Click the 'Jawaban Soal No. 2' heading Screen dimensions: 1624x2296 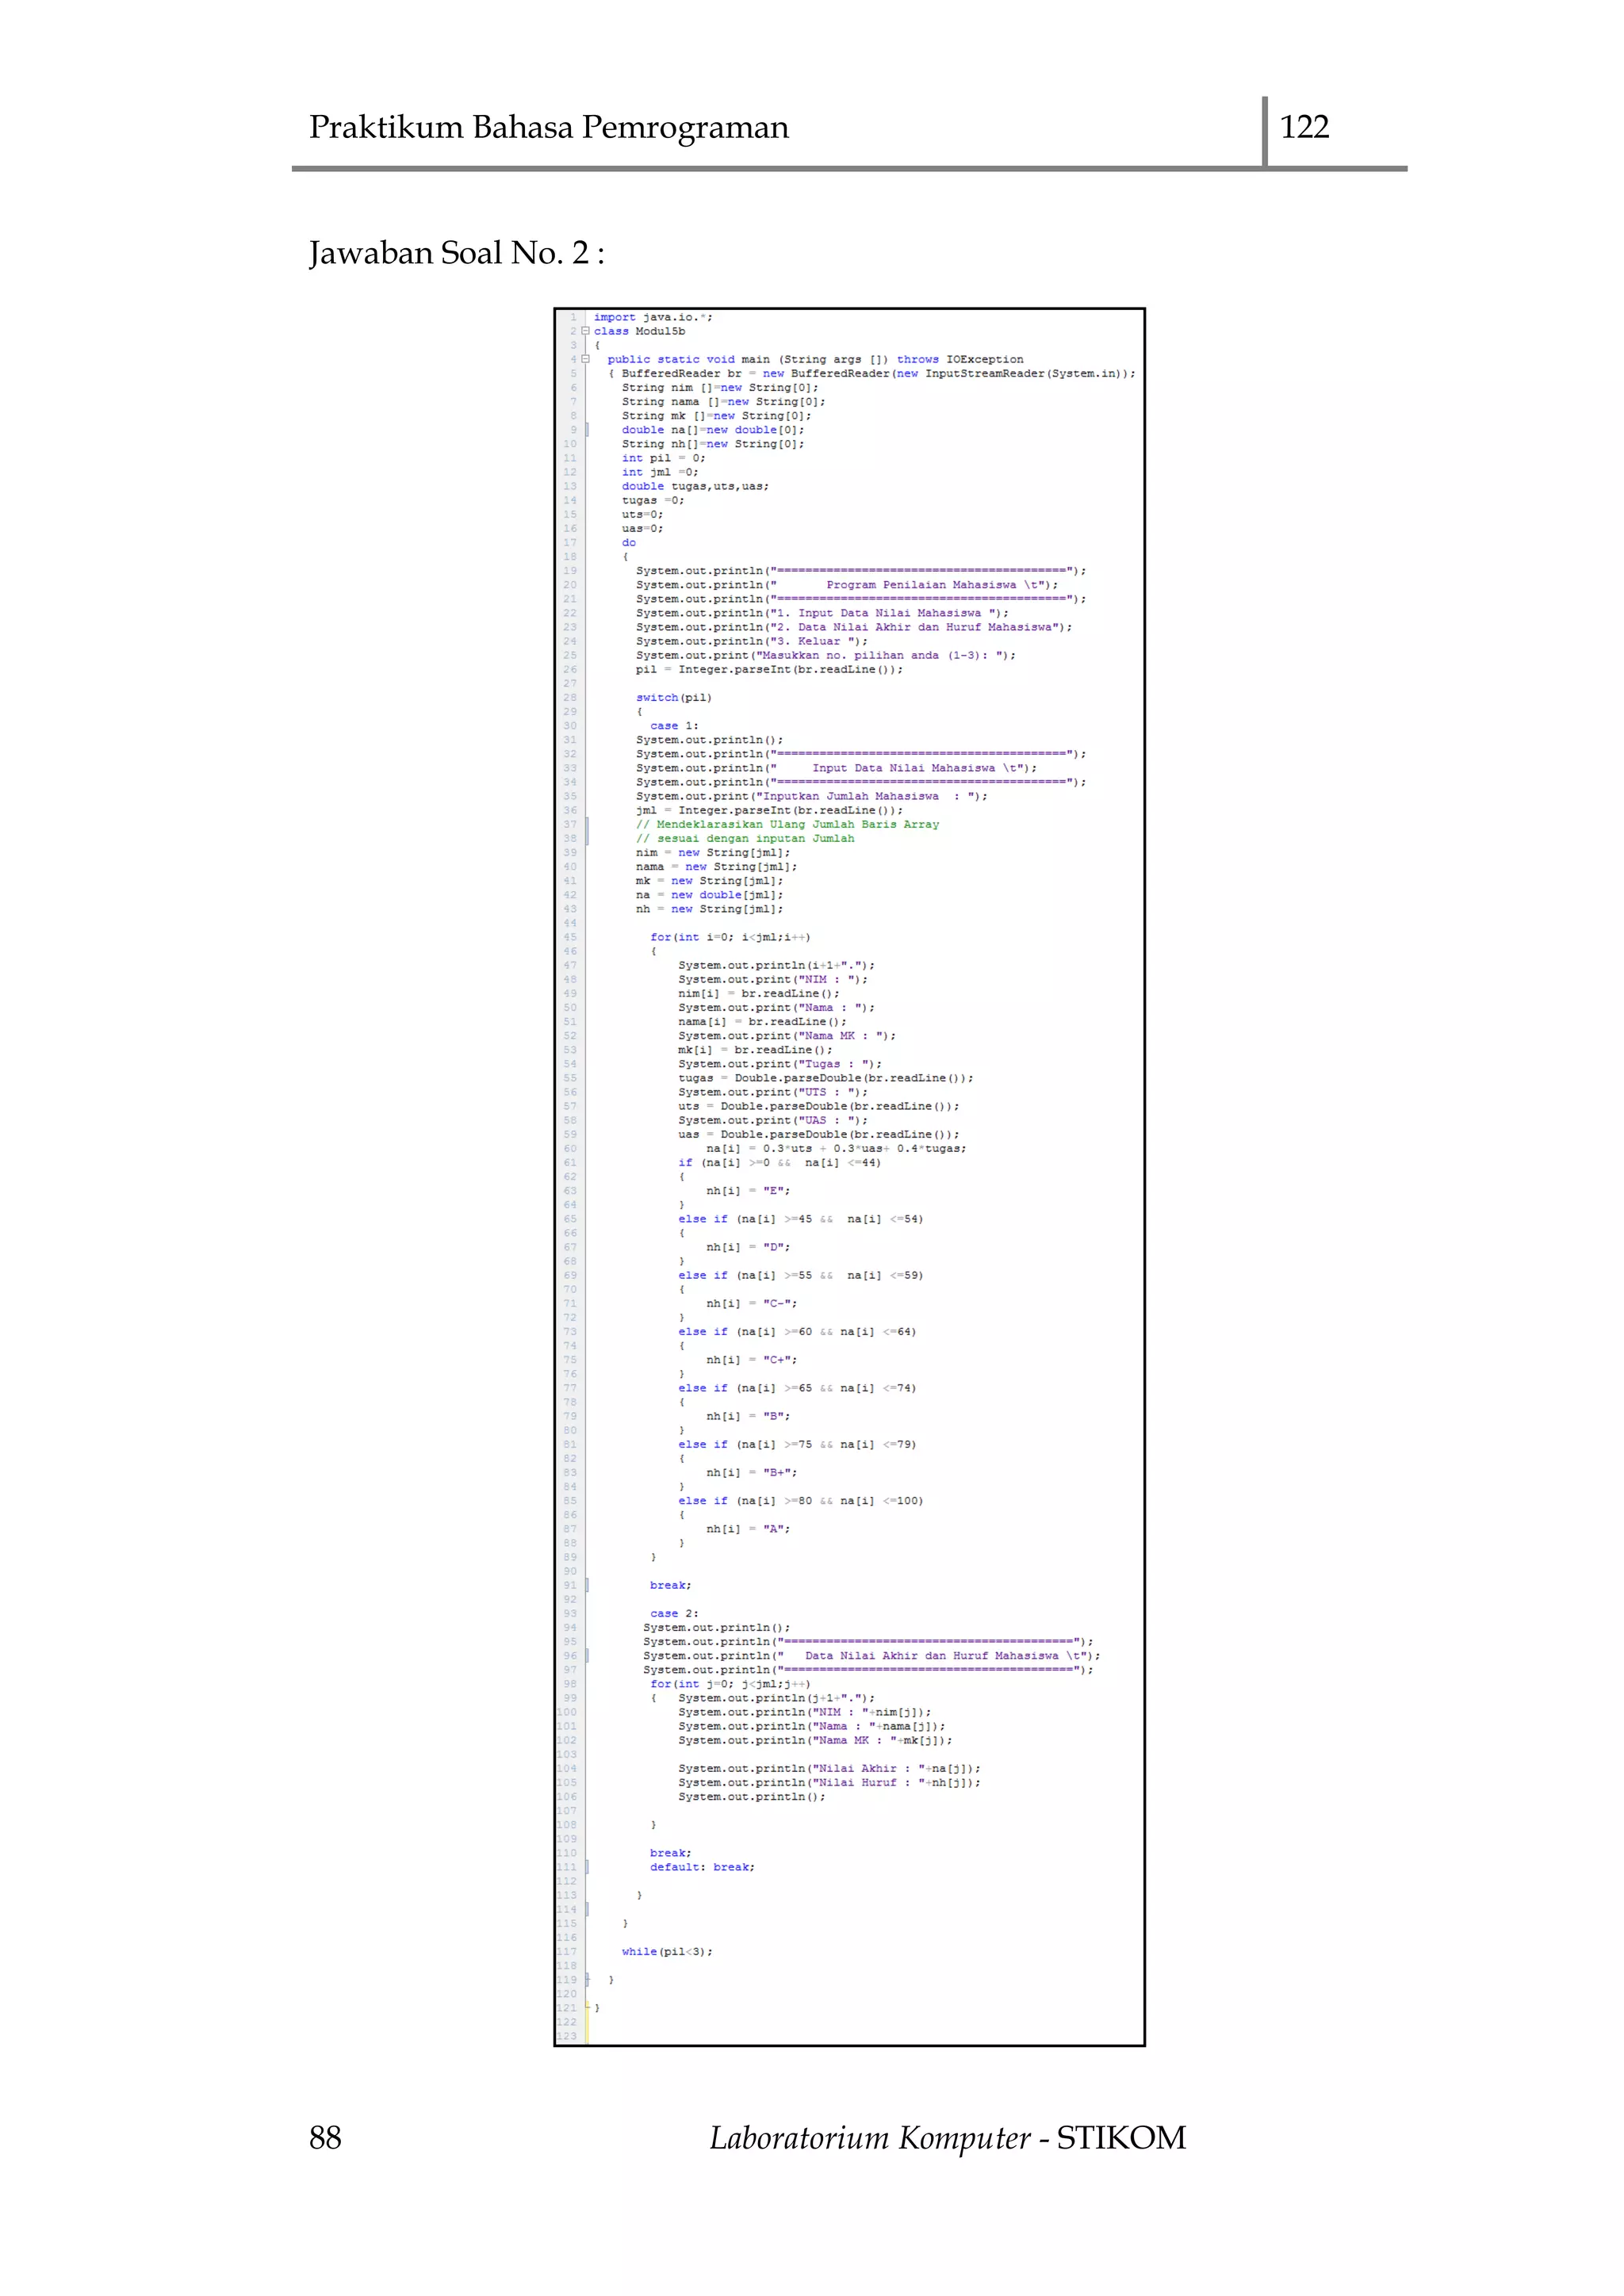pyautogui.click(x=456, y=253)
